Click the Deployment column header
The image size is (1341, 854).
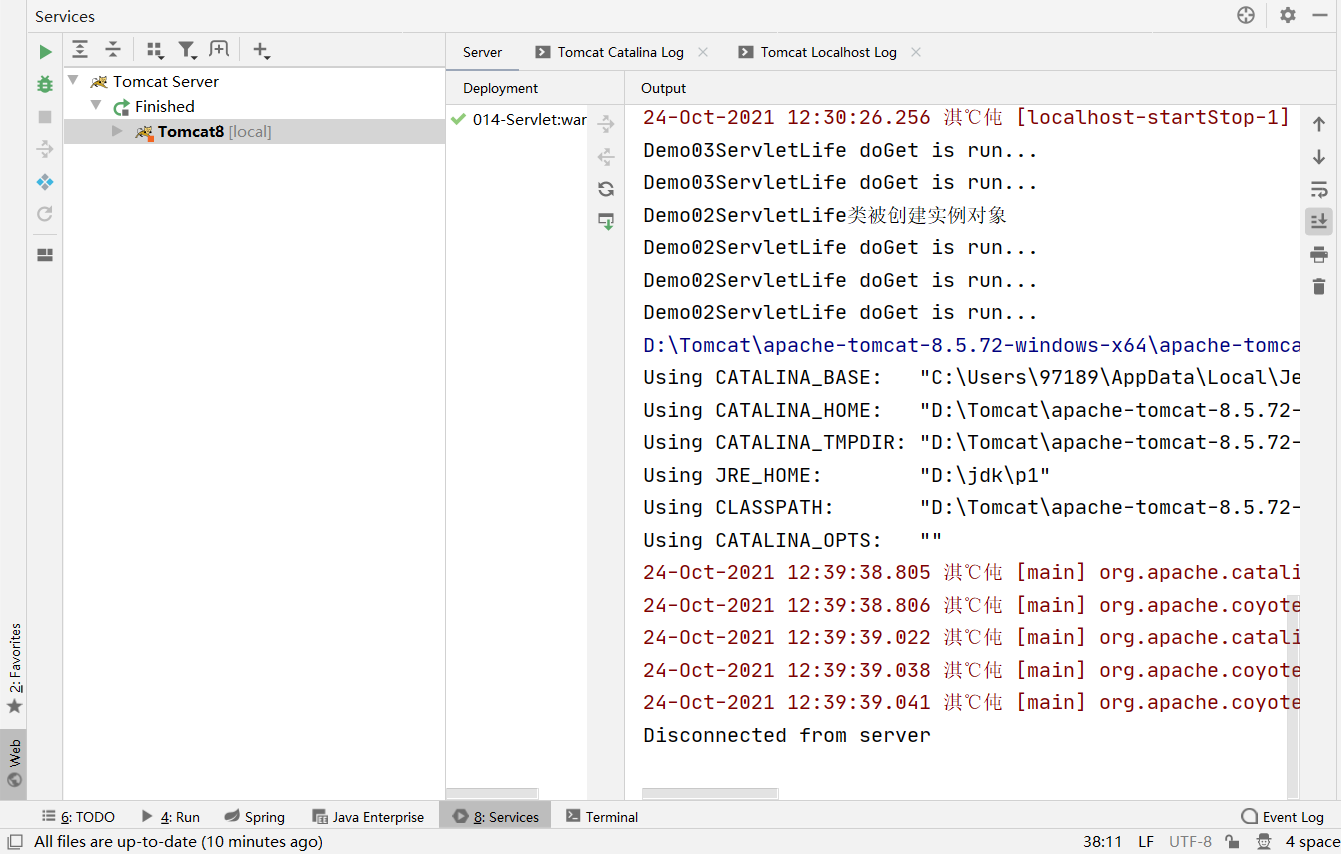coord(500,88)
